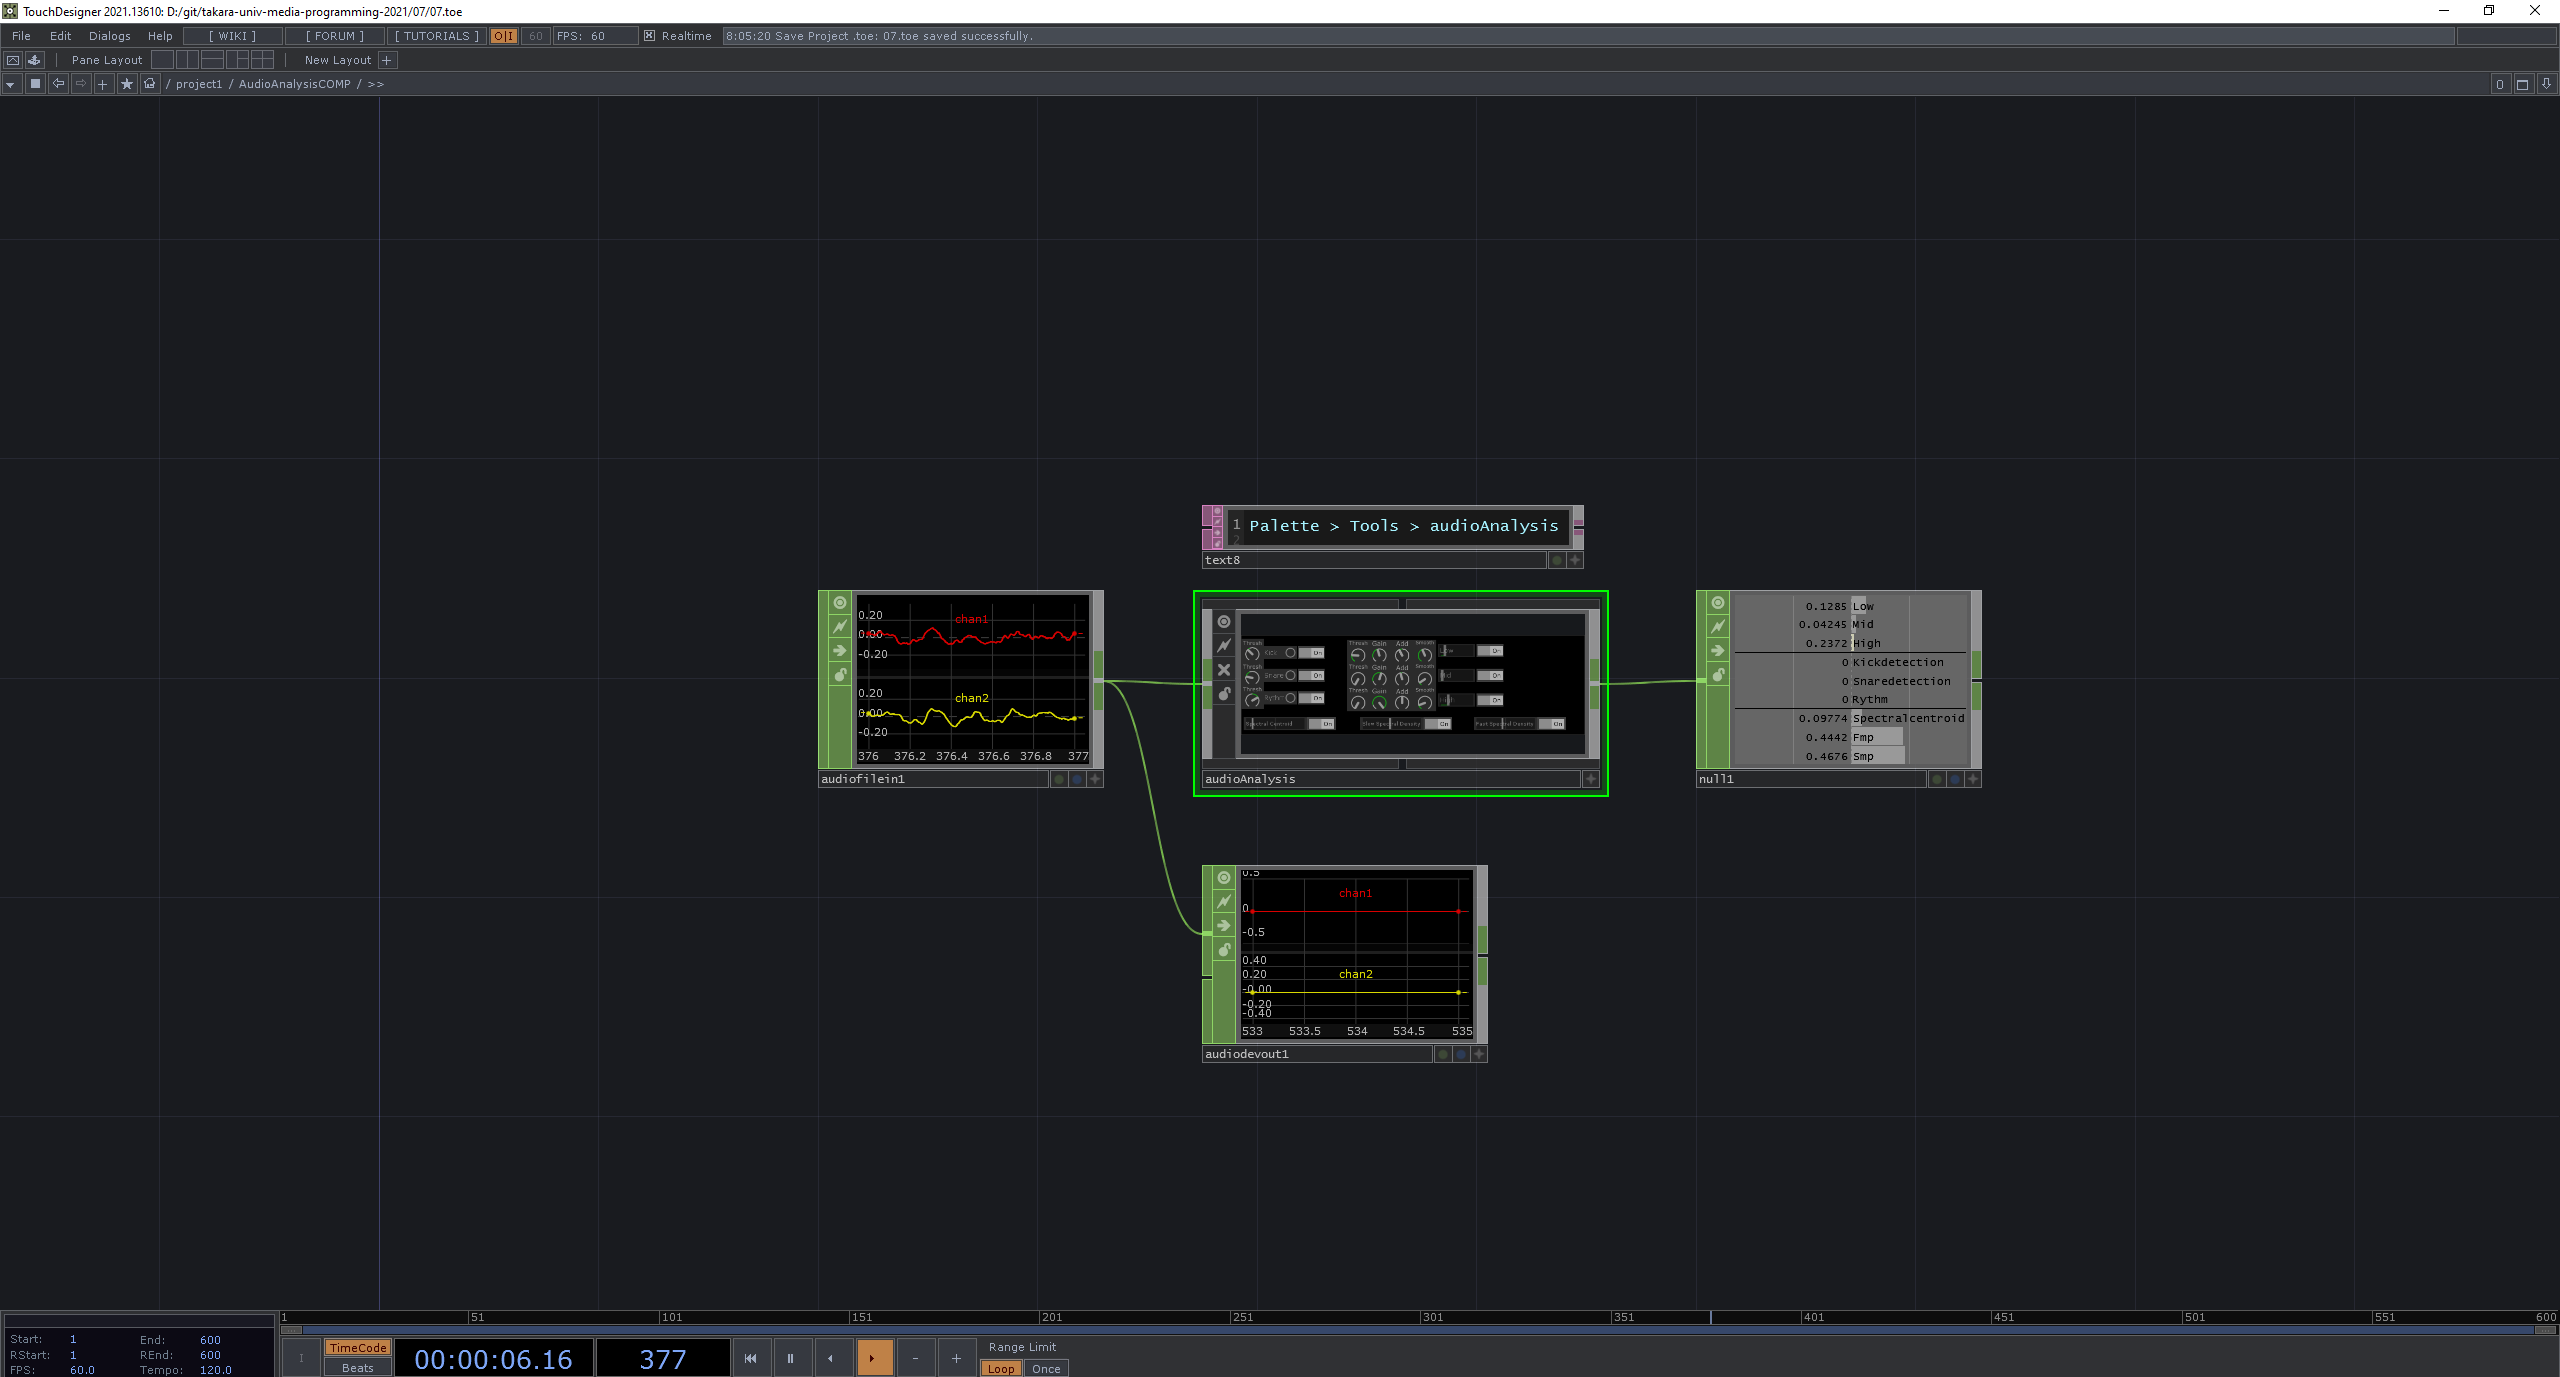This screenshot has height=1377, width=2560.
Task: Open the pane type dropdown arrow
Action: (10, 84)
